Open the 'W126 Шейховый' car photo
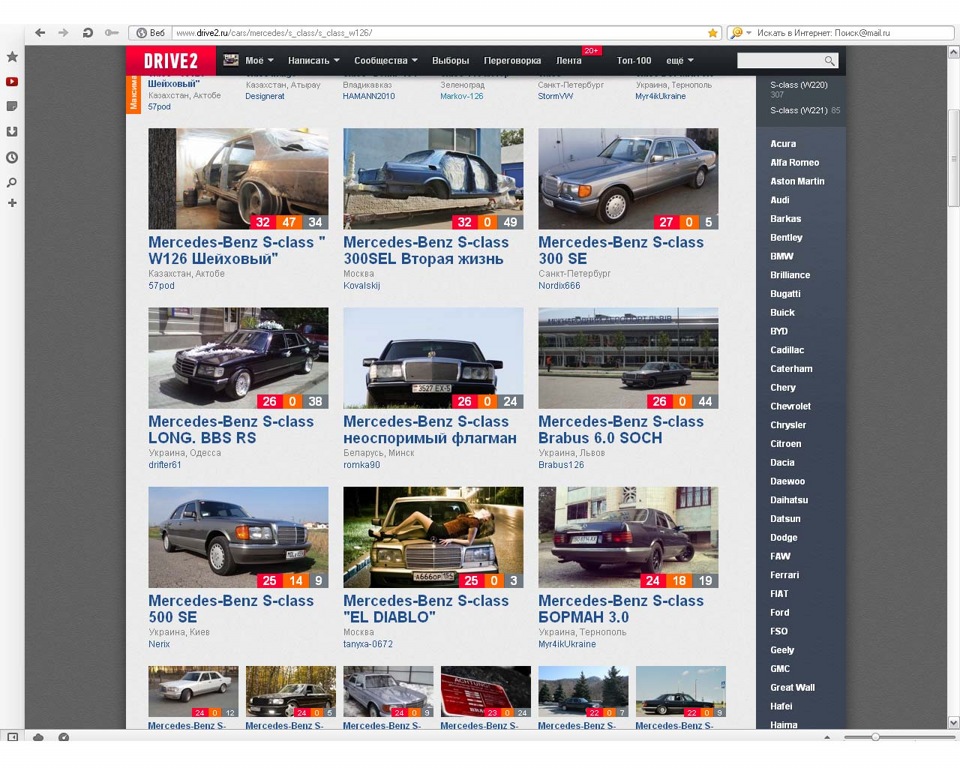 coord(238,179)
